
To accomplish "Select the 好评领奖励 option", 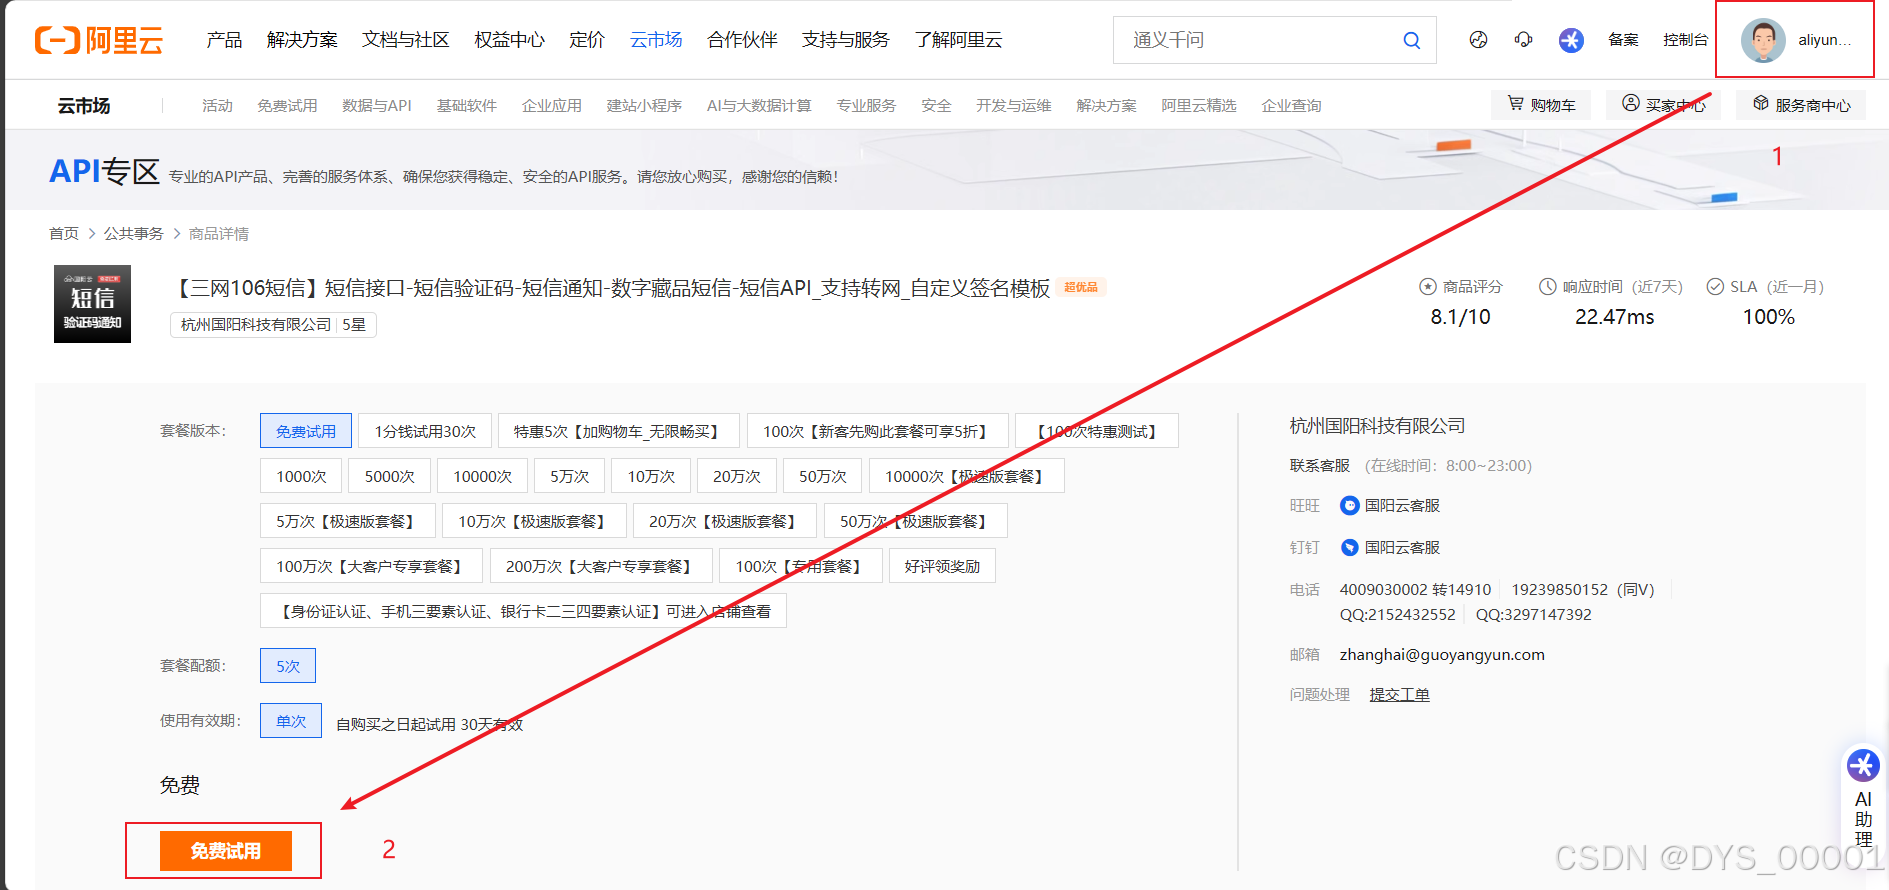I will (x=942, y=566).
